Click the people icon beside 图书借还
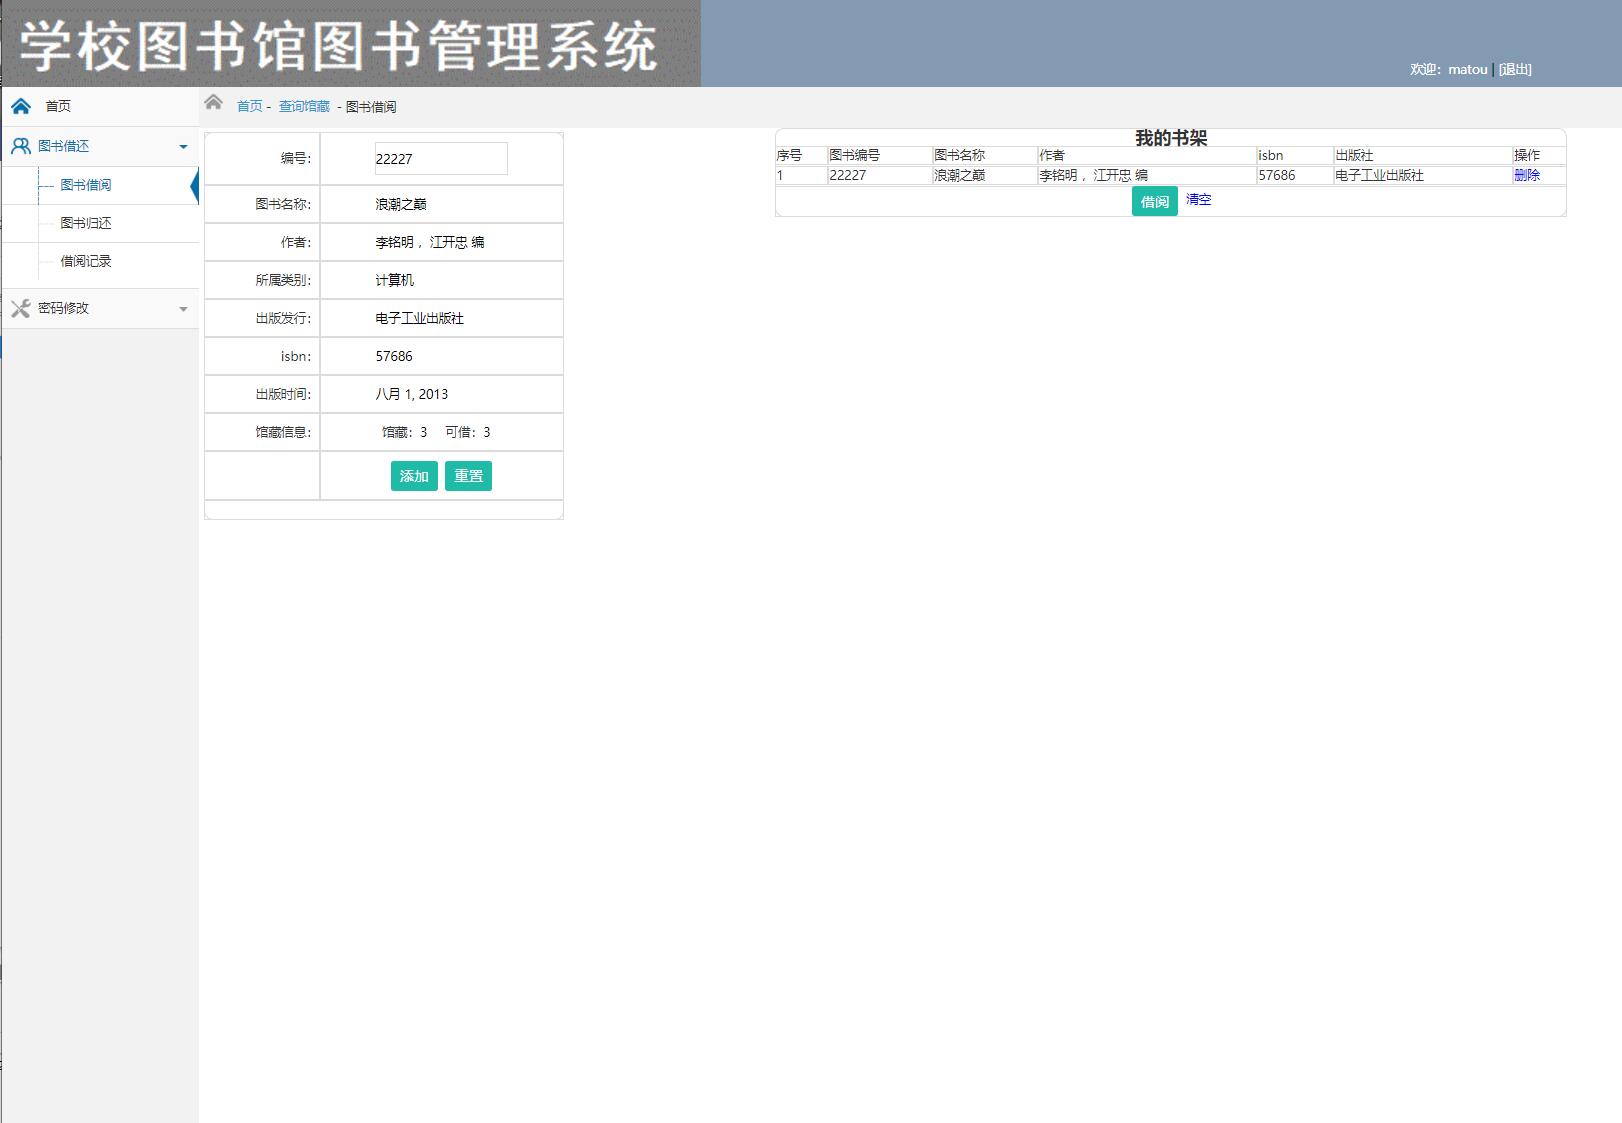1622x1123 pixels. [x=20, y=145]
